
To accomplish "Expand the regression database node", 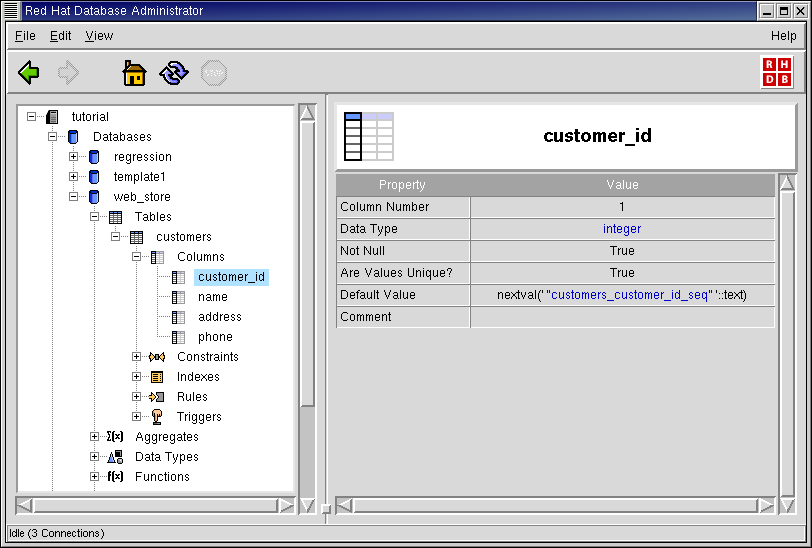I will [73, 157].
